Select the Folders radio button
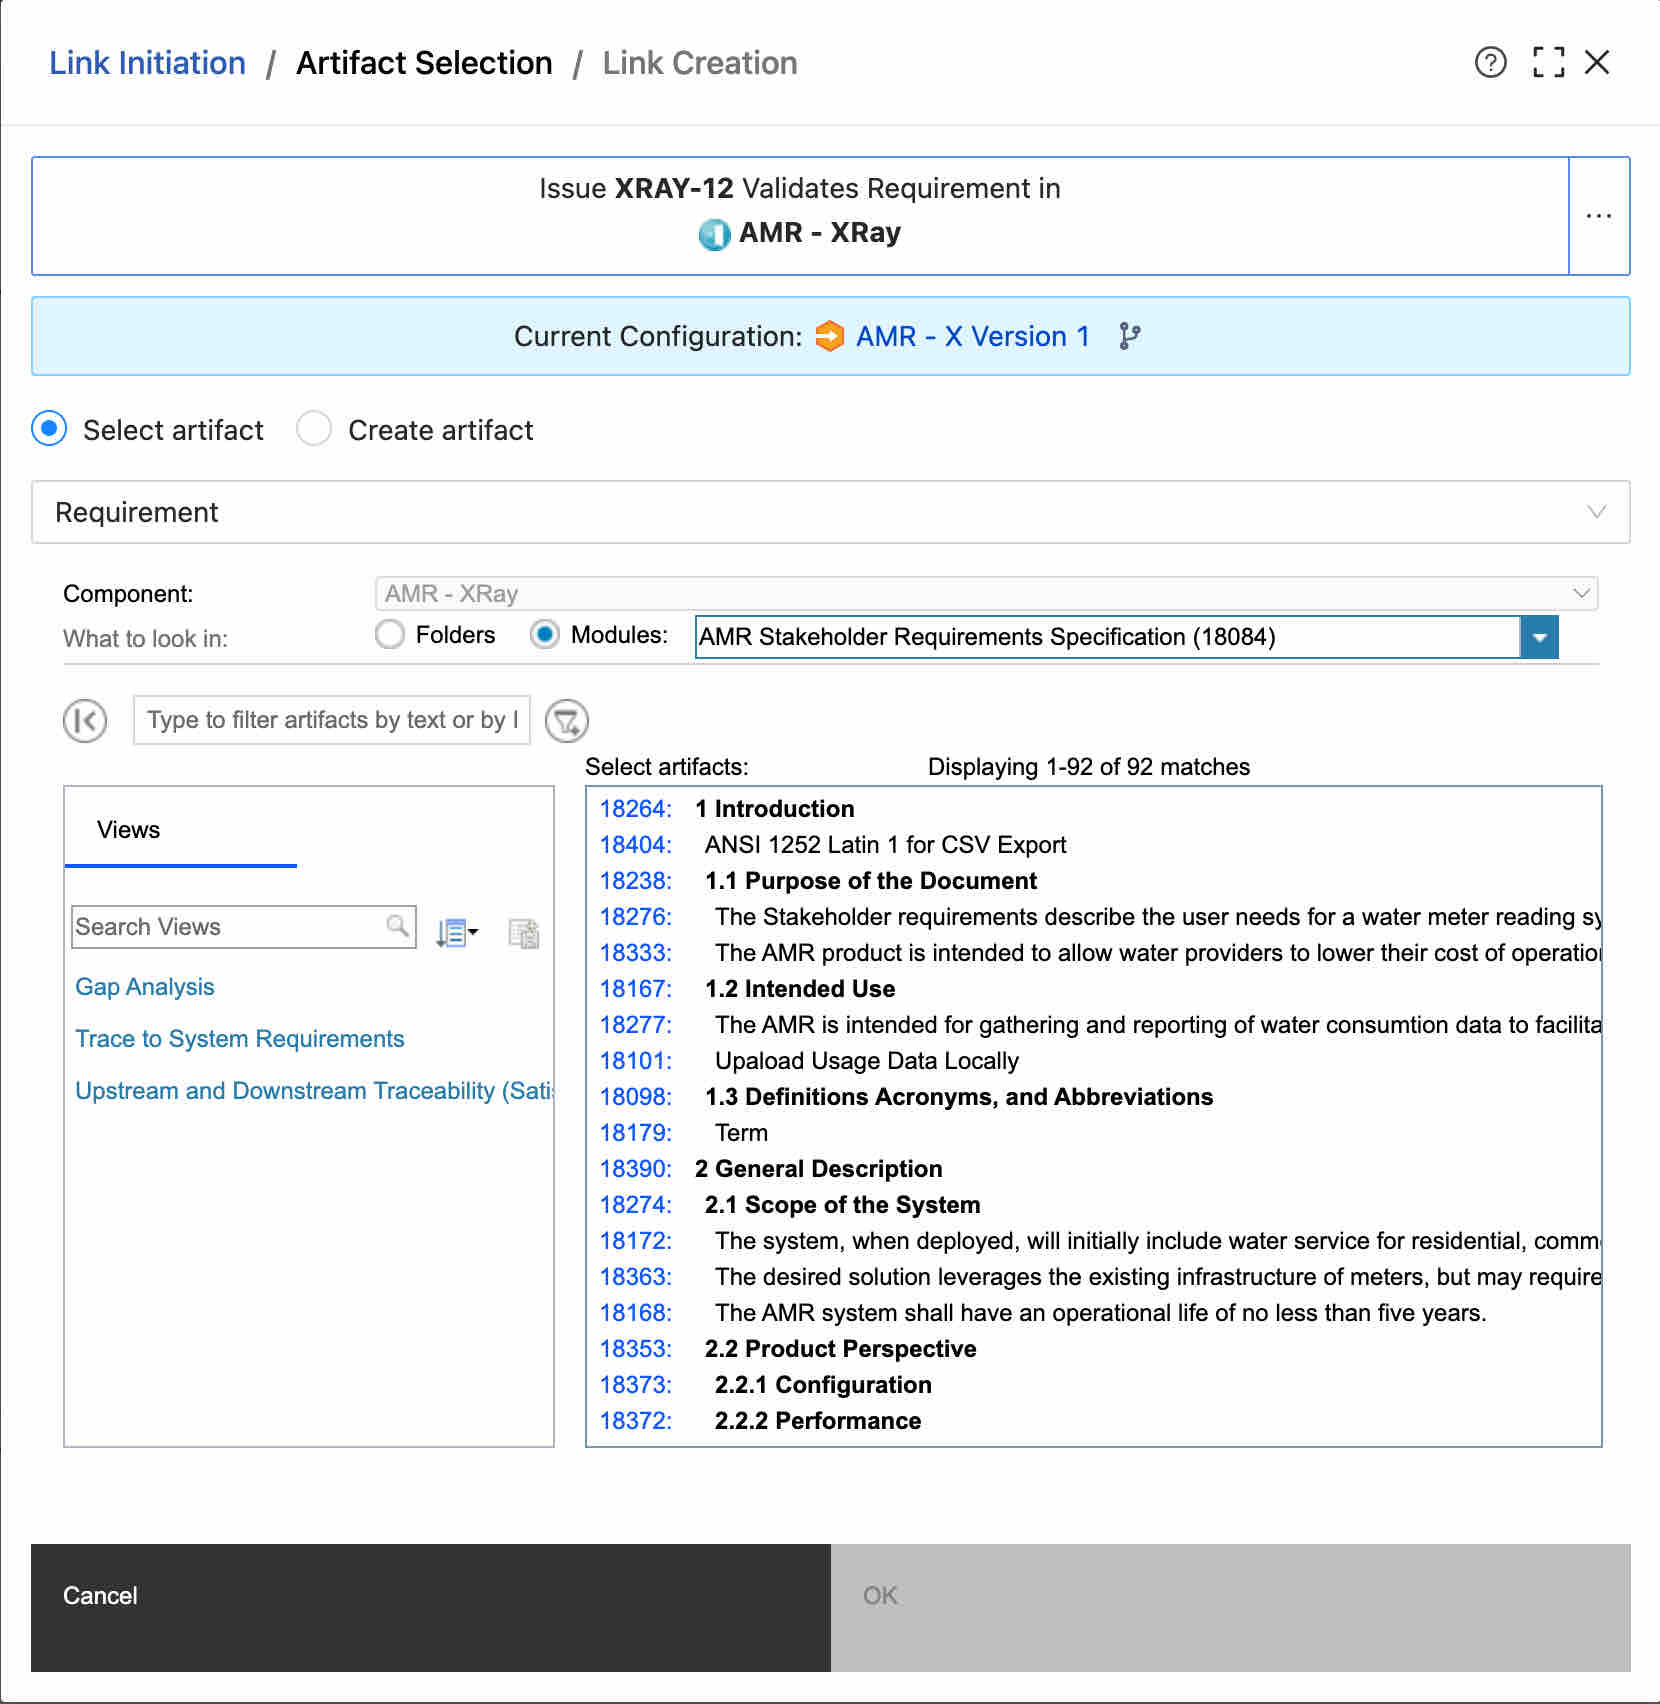 click(390, 635)
